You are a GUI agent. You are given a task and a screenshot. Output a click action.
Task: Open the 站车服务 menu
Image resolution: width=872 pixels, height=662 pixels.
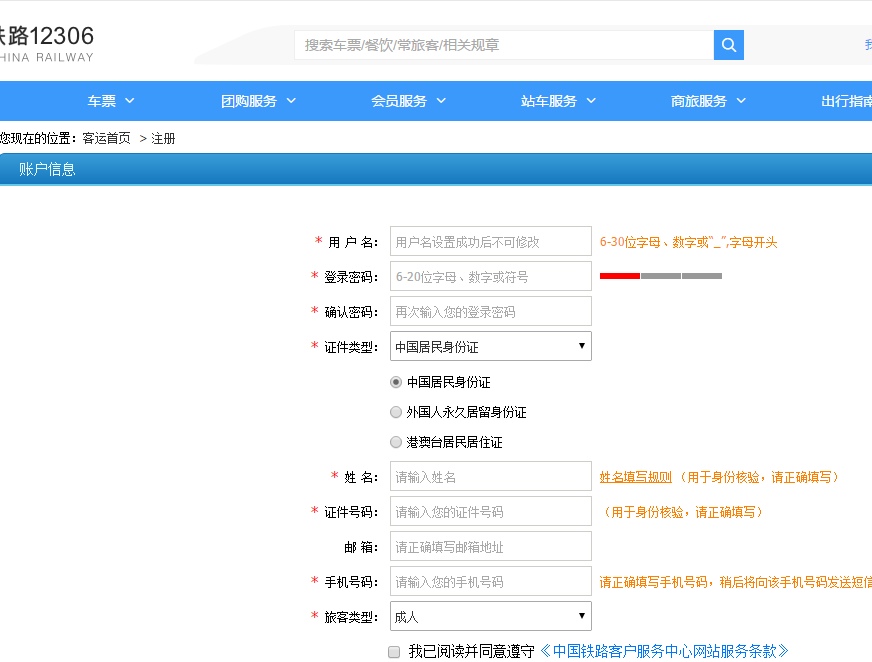(551, 100)
